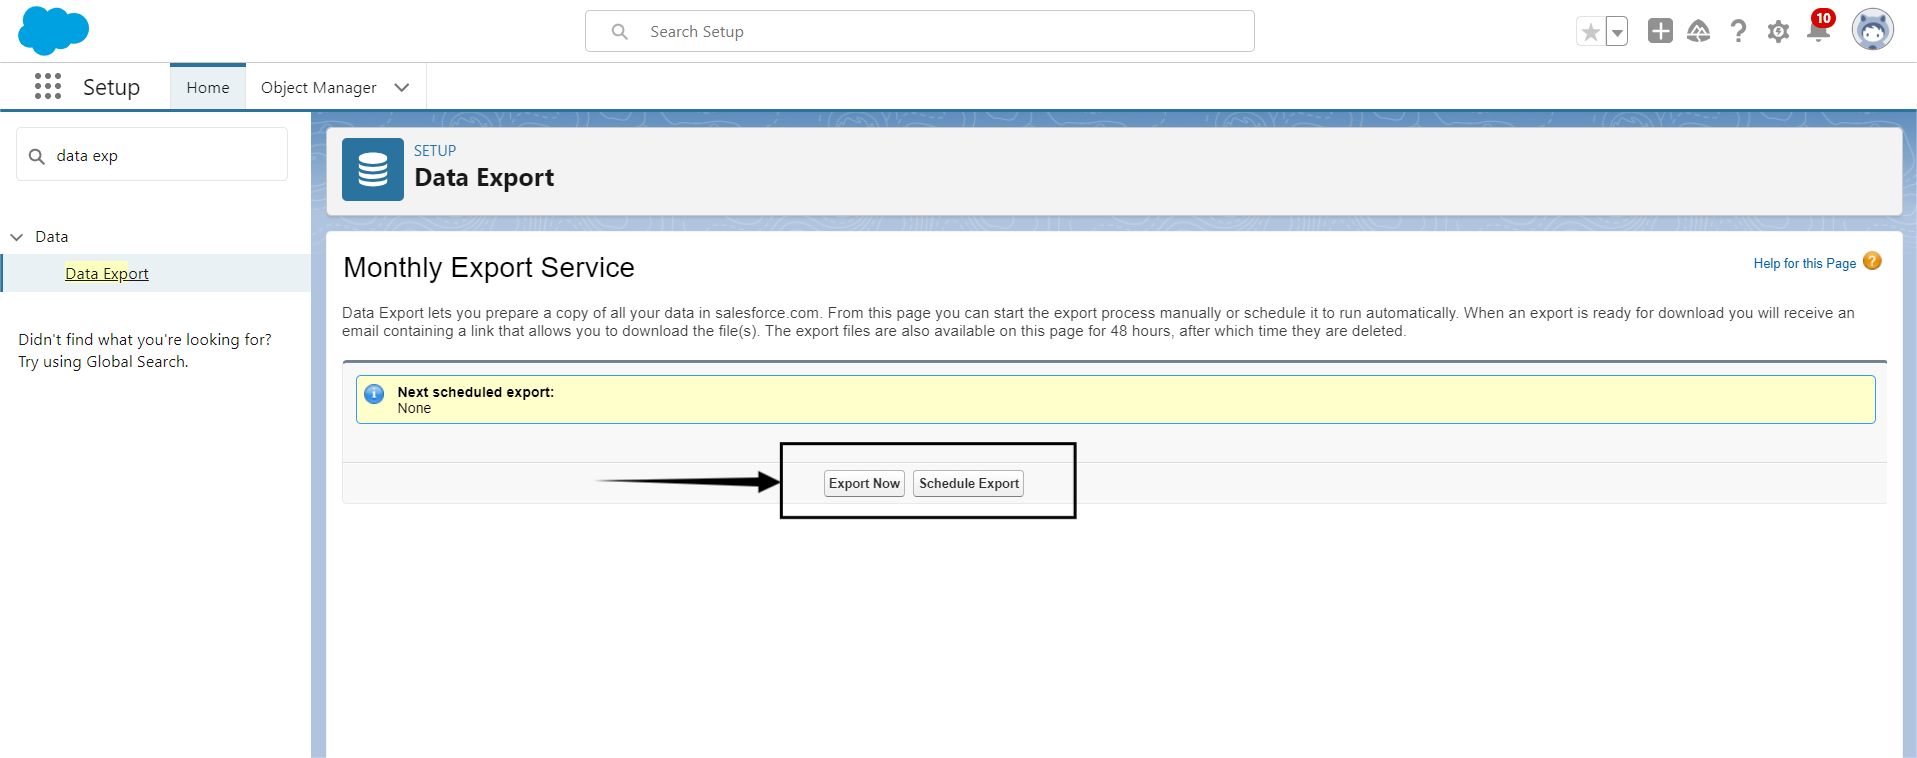The height and width of the screenshot is (758, 1917).
Task: Open the Data Export sidebar link
Action: click(x=107, y=273)
